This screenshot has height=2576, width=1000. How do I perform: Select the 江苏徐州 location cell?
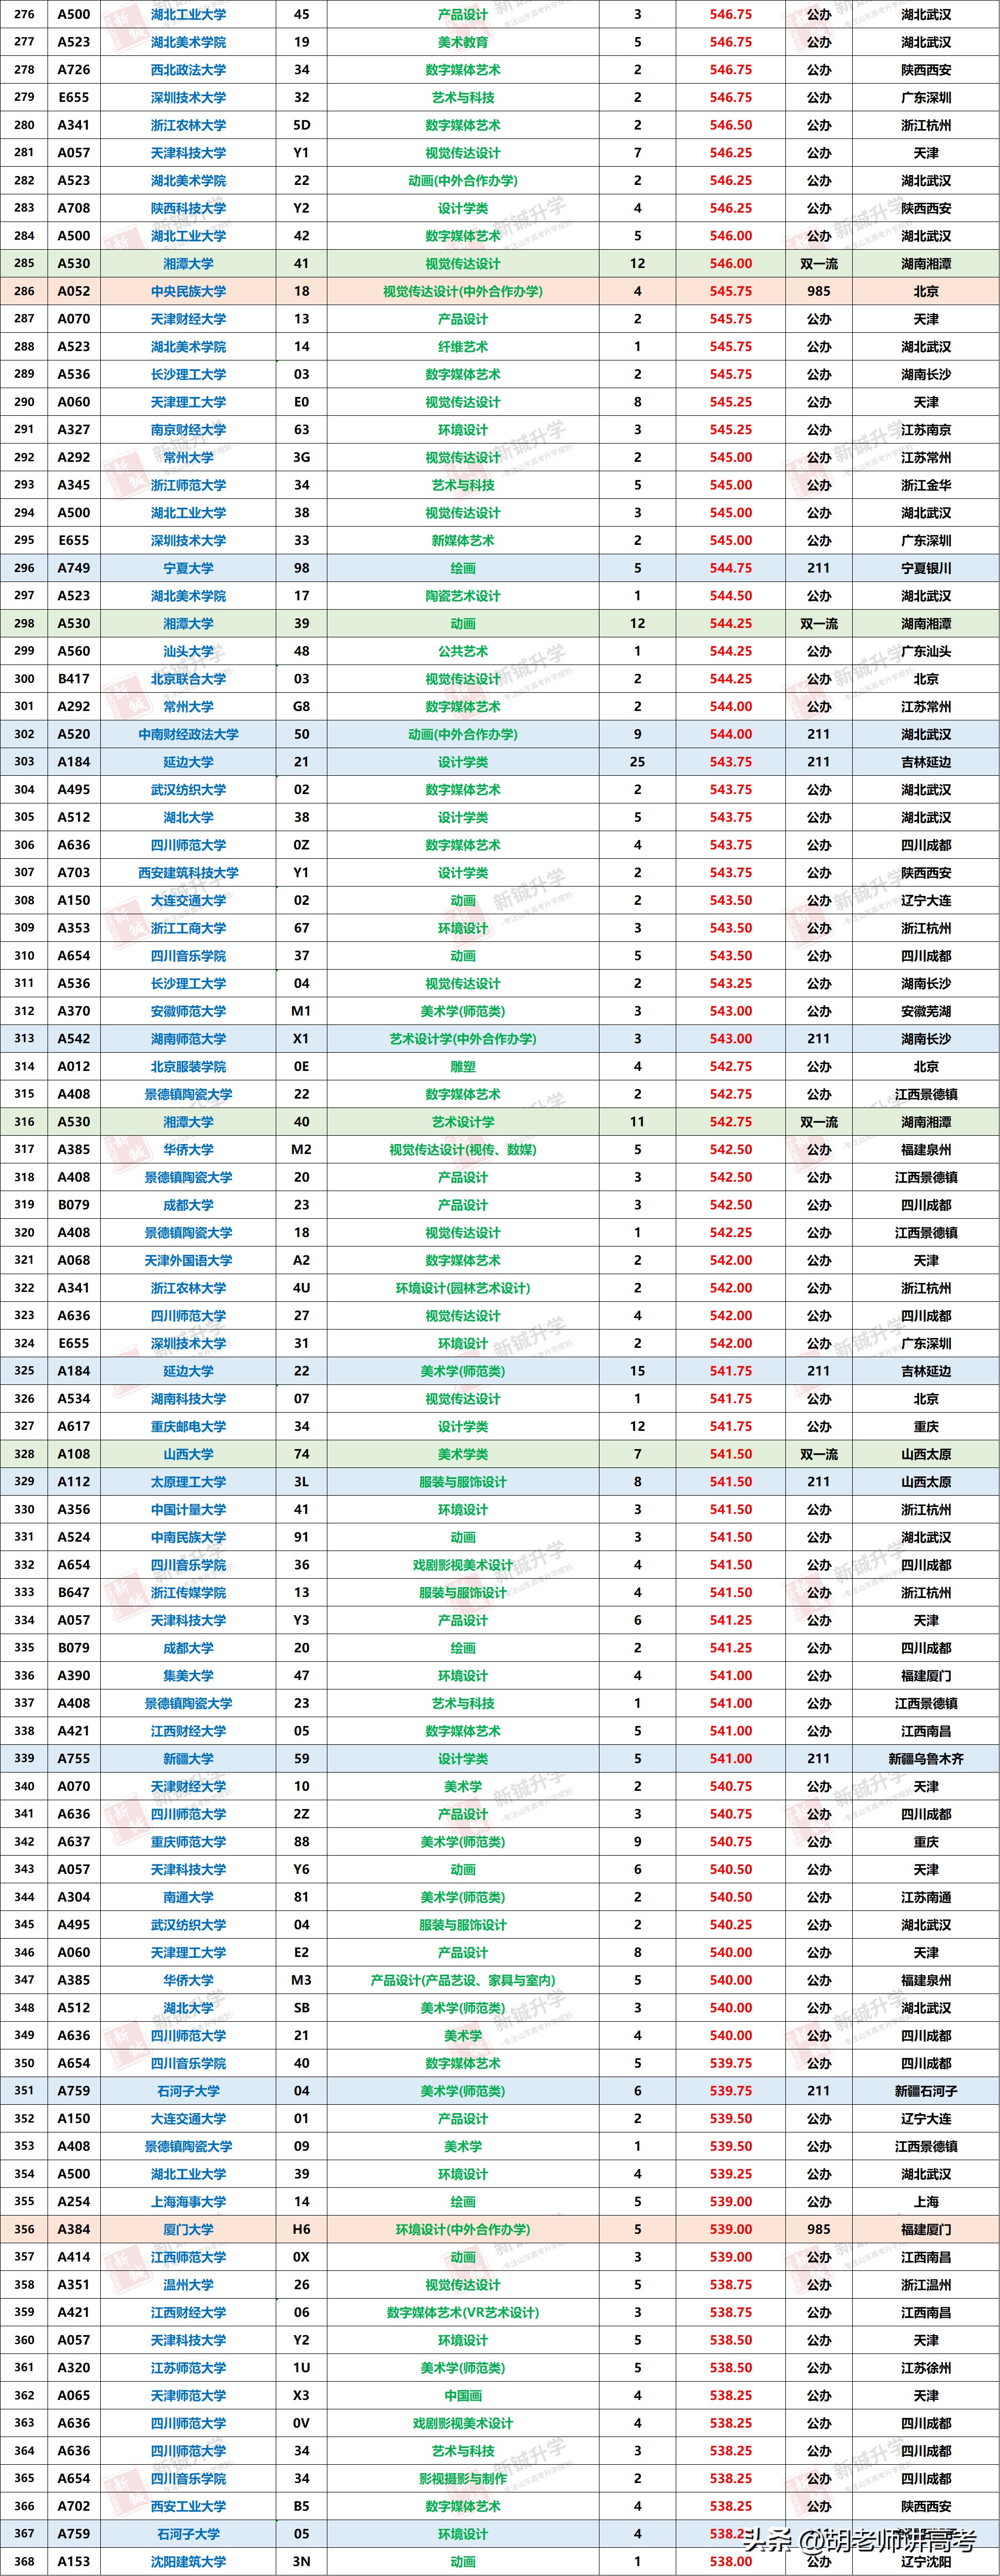[x=926, y=2367]
